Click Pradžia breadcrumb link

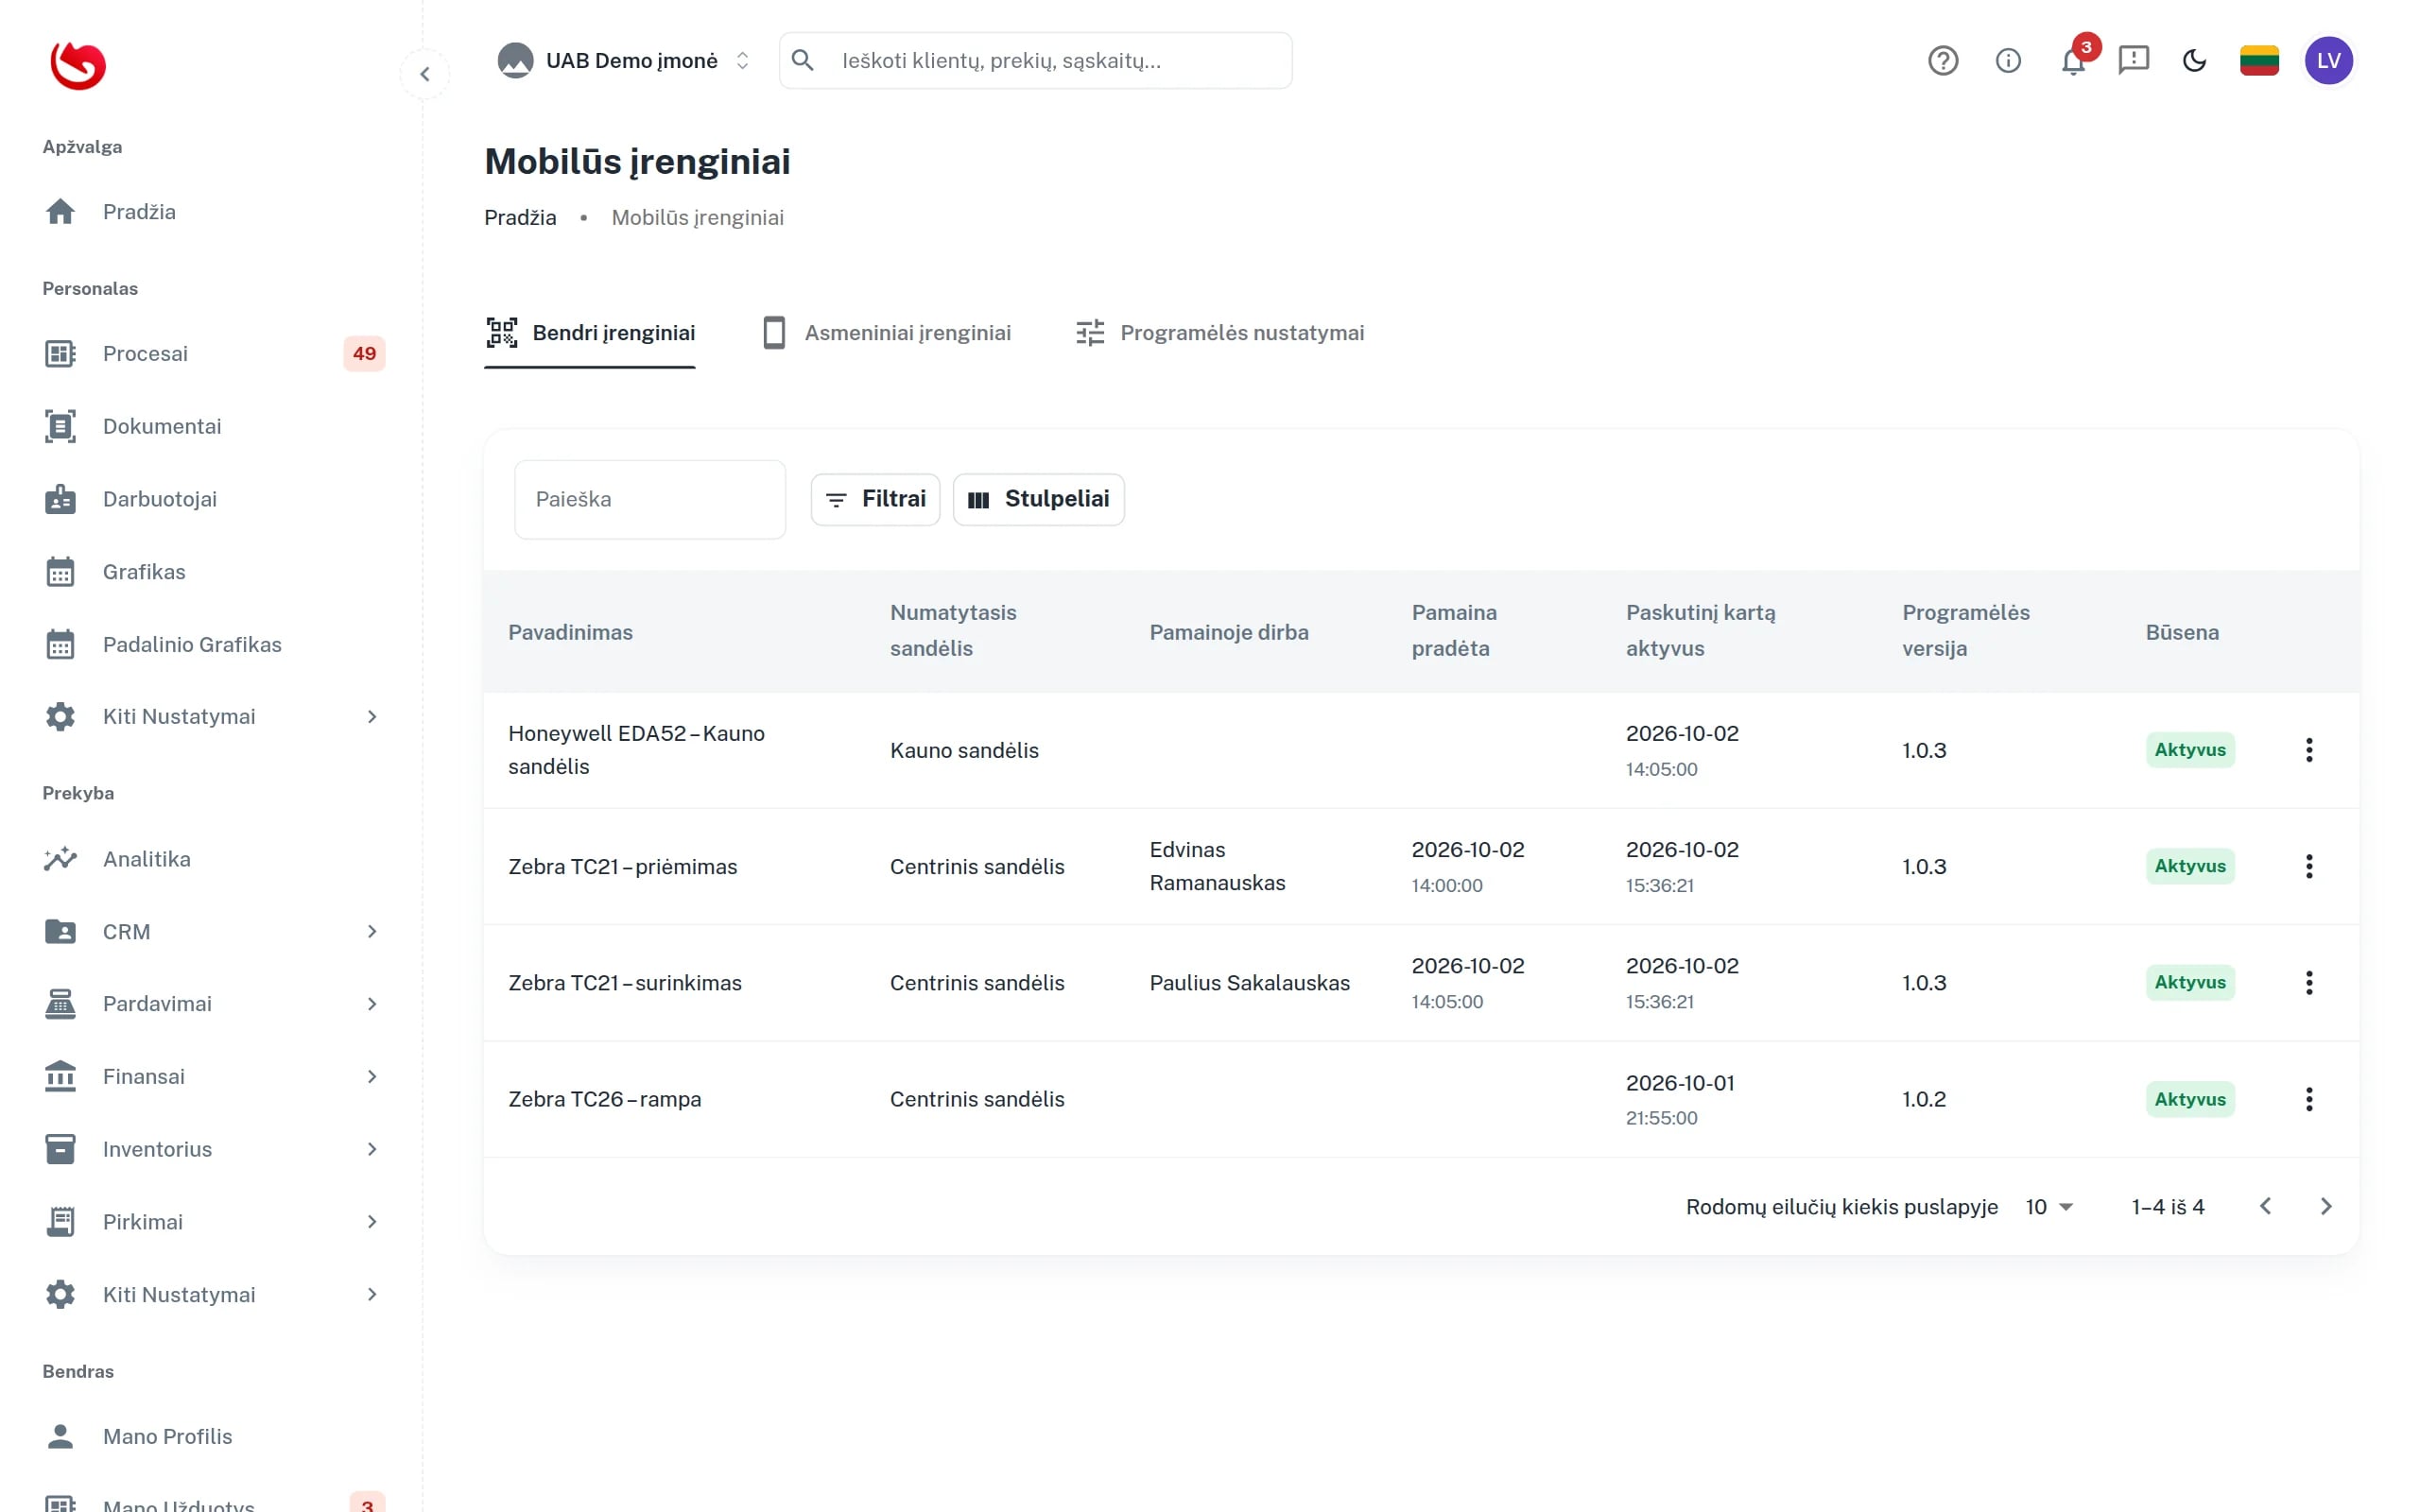[x=520, y=218]
